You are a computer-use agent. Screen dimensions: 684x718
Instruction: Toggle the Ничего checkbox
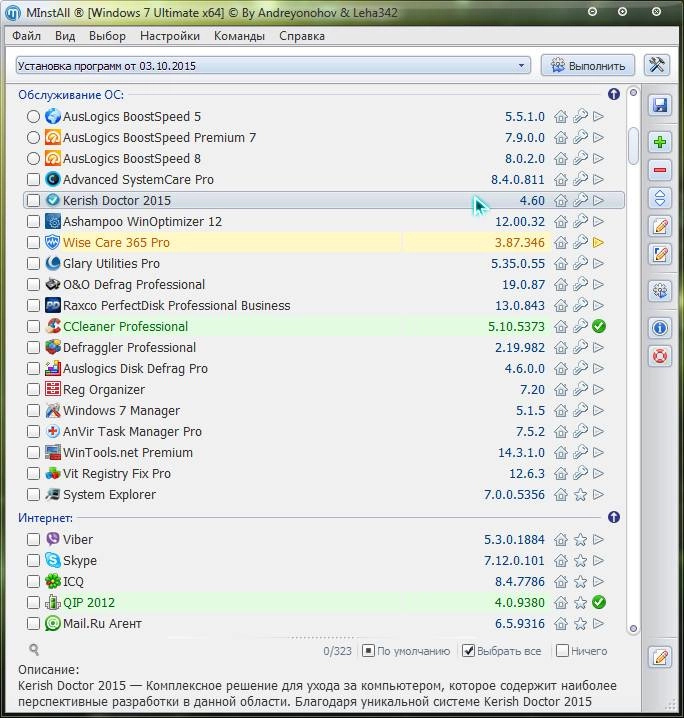pyautogui.click(x=562, y=651)
